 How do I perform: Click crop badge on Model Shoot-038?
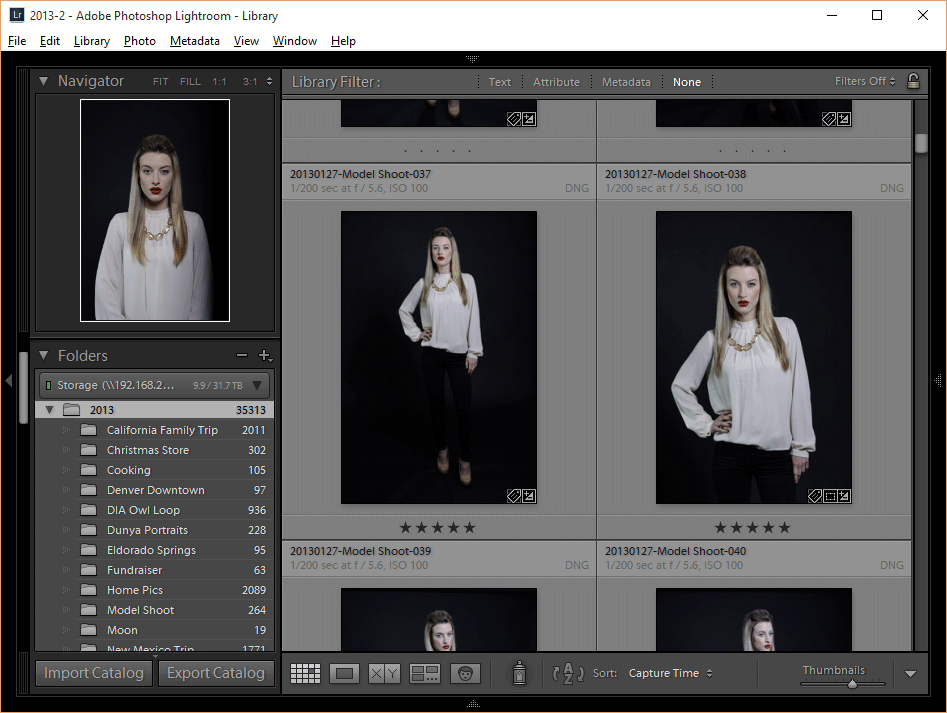[x=830, y=496]
